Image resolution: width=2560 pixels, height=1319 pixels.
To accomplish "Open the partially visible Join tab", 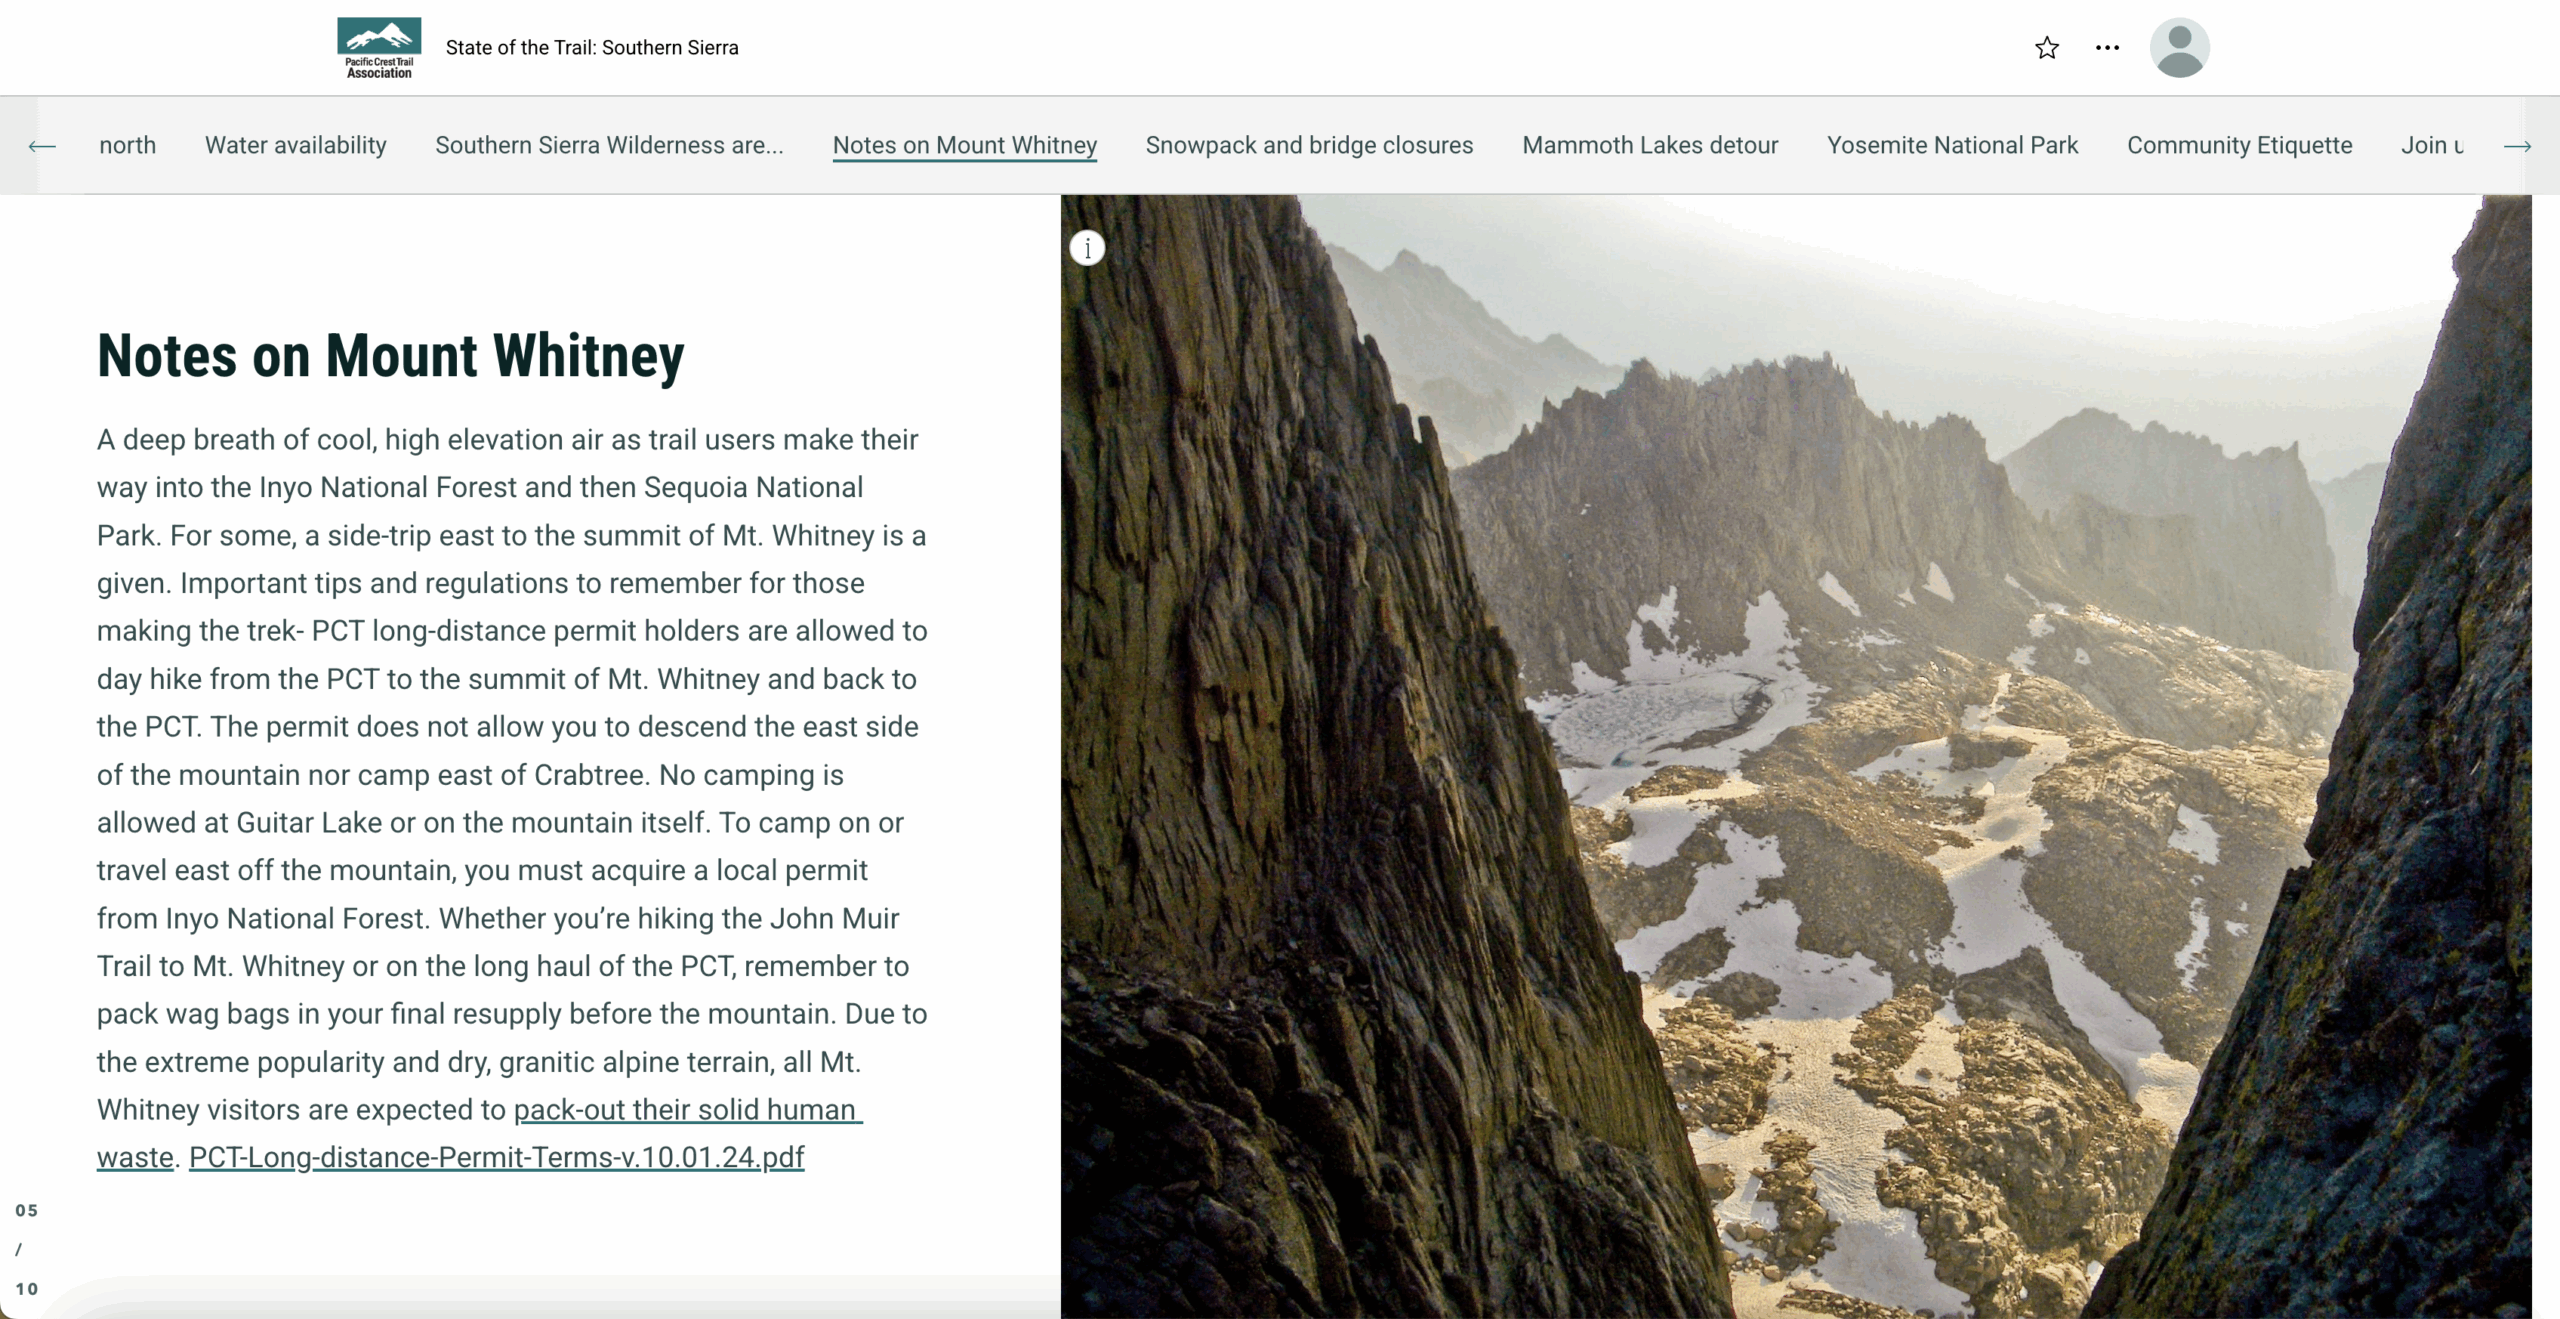I will point(2432,145).
